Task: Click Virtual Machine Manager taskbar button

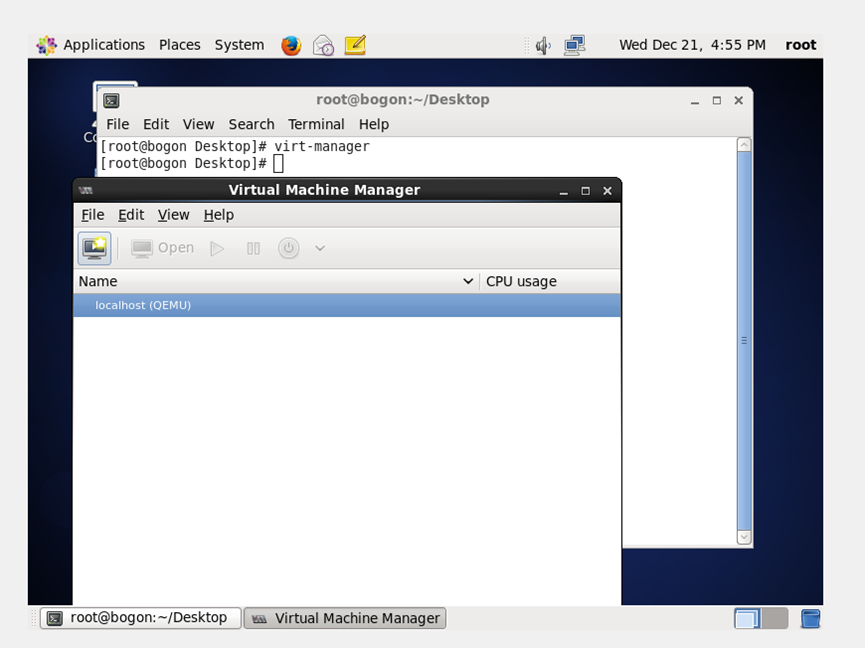Action: coord(345,618)
